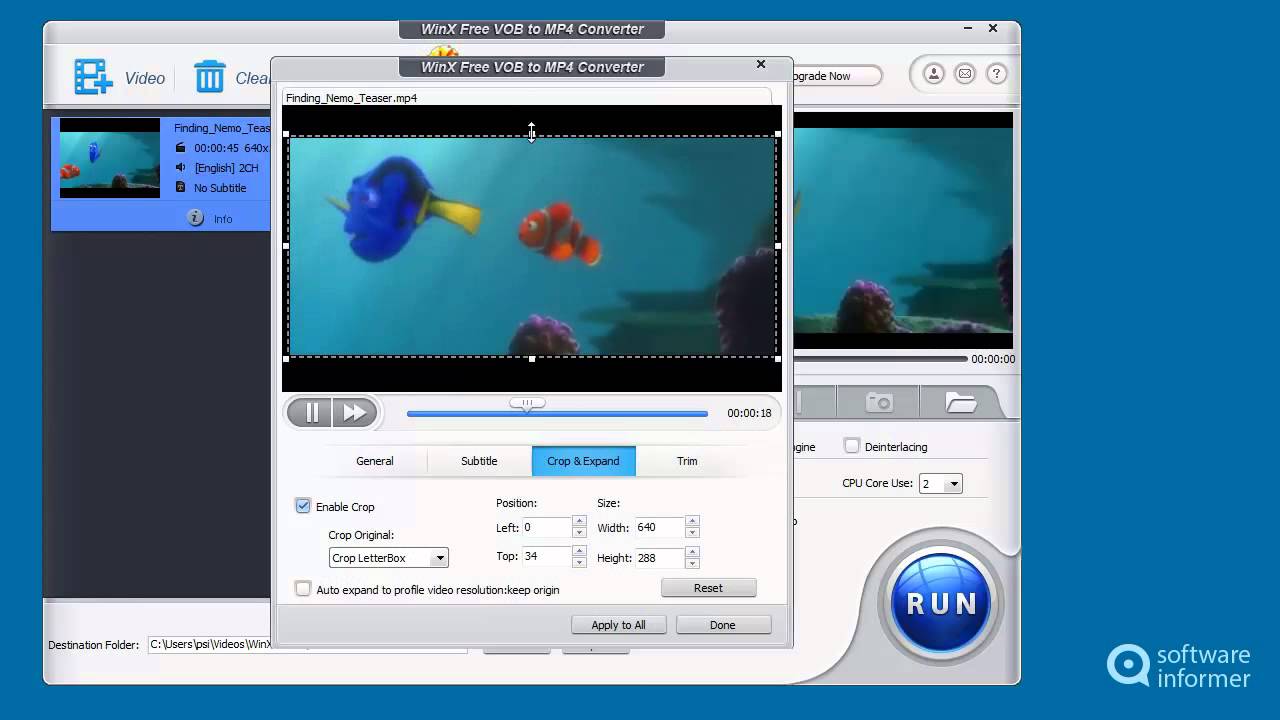Switch to the General tab
Screen dimensions: 1280x720
point(375,461)
